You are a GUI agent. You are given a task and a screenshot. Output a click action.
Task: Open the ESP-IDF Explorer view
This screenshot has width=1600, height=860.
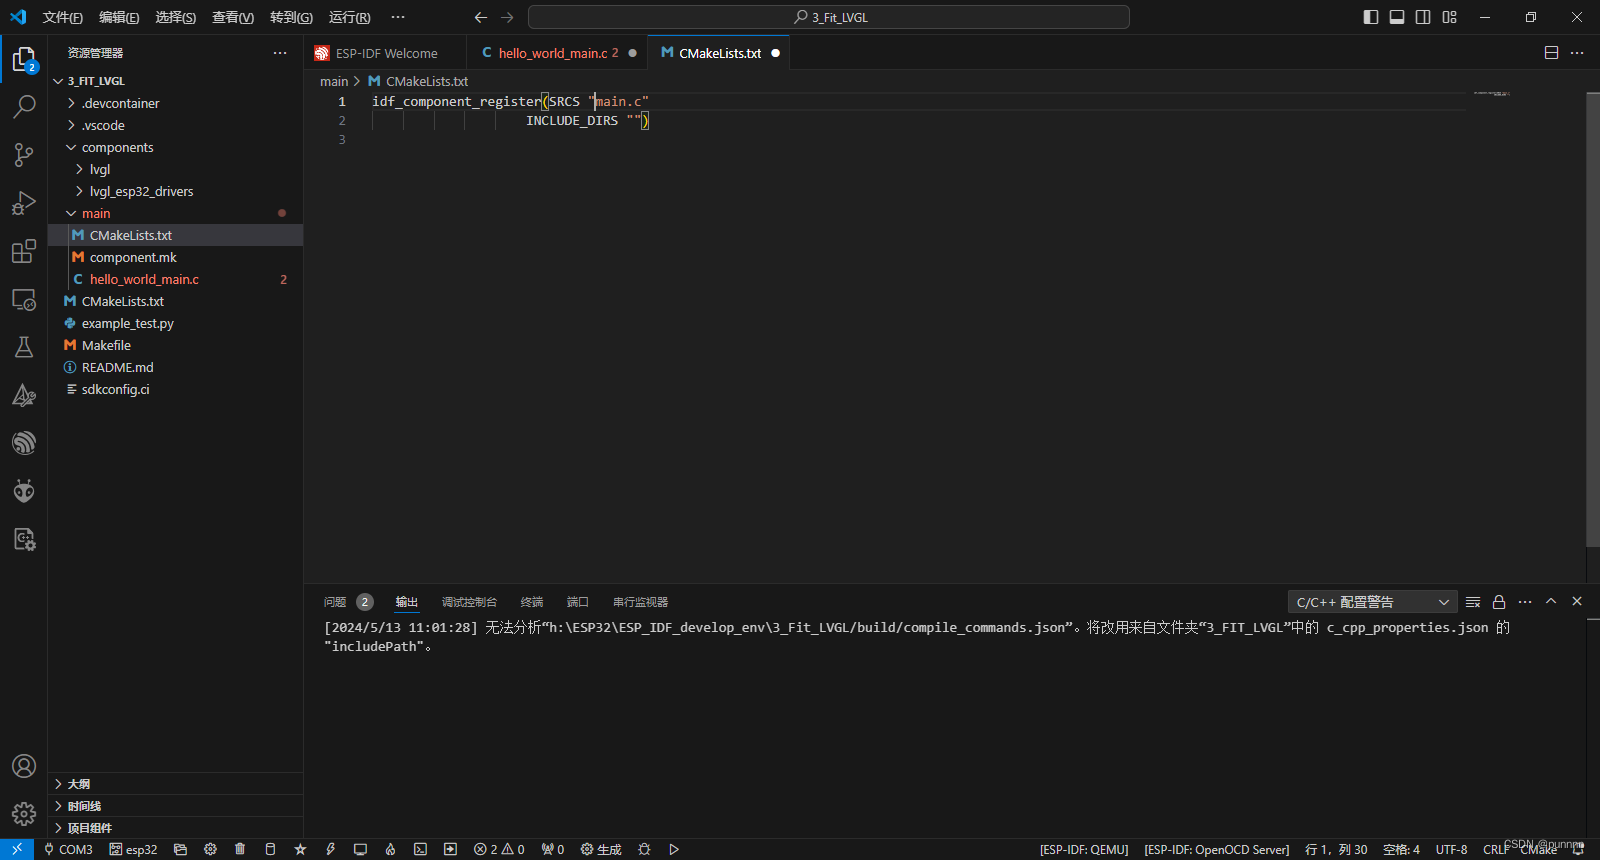24,443
